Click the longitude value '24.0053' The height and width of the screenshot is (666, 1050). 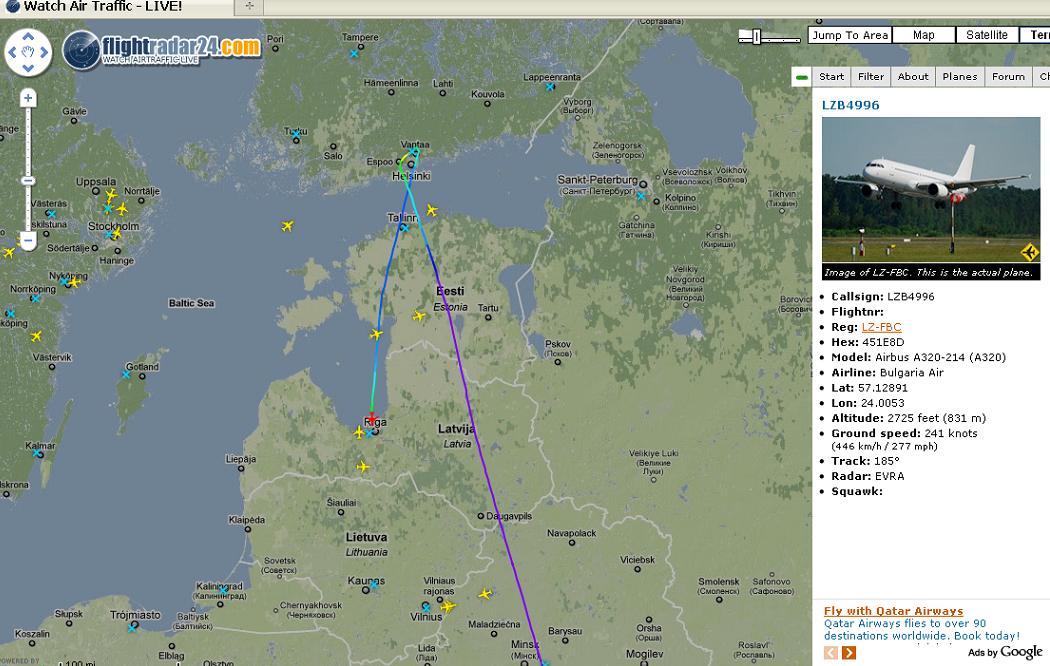click(881, 403)
